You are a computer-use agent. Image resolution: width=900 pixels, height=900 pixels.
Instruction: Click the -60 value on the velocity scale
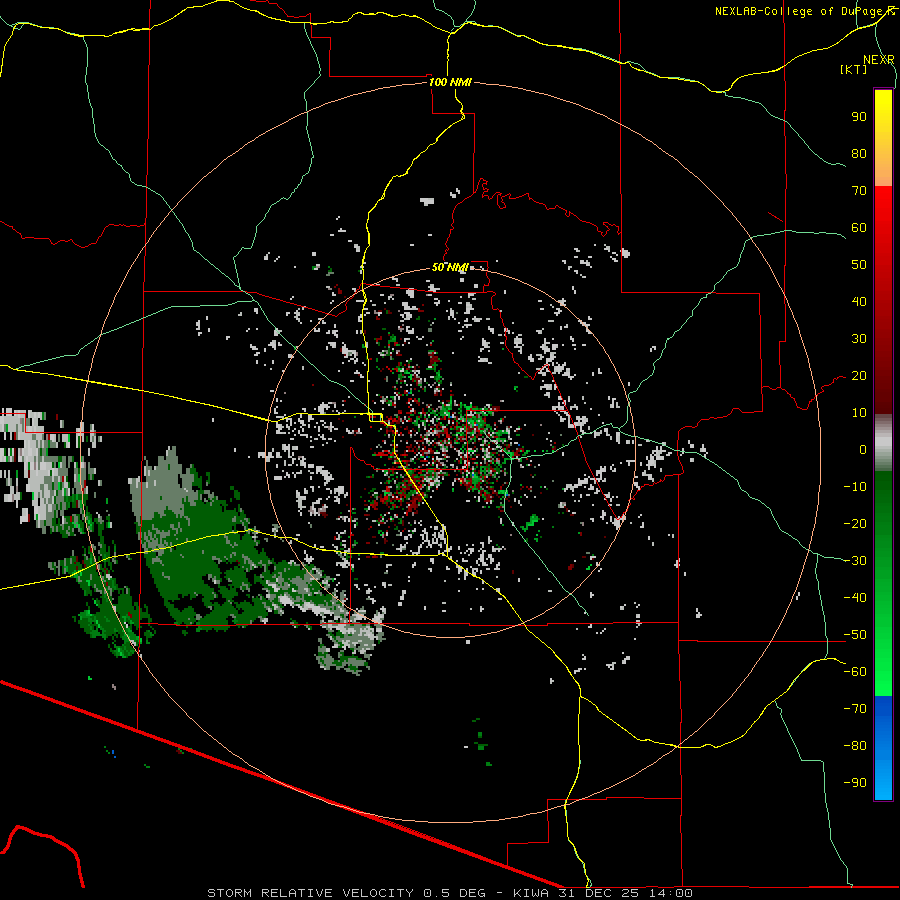(855, 672)
